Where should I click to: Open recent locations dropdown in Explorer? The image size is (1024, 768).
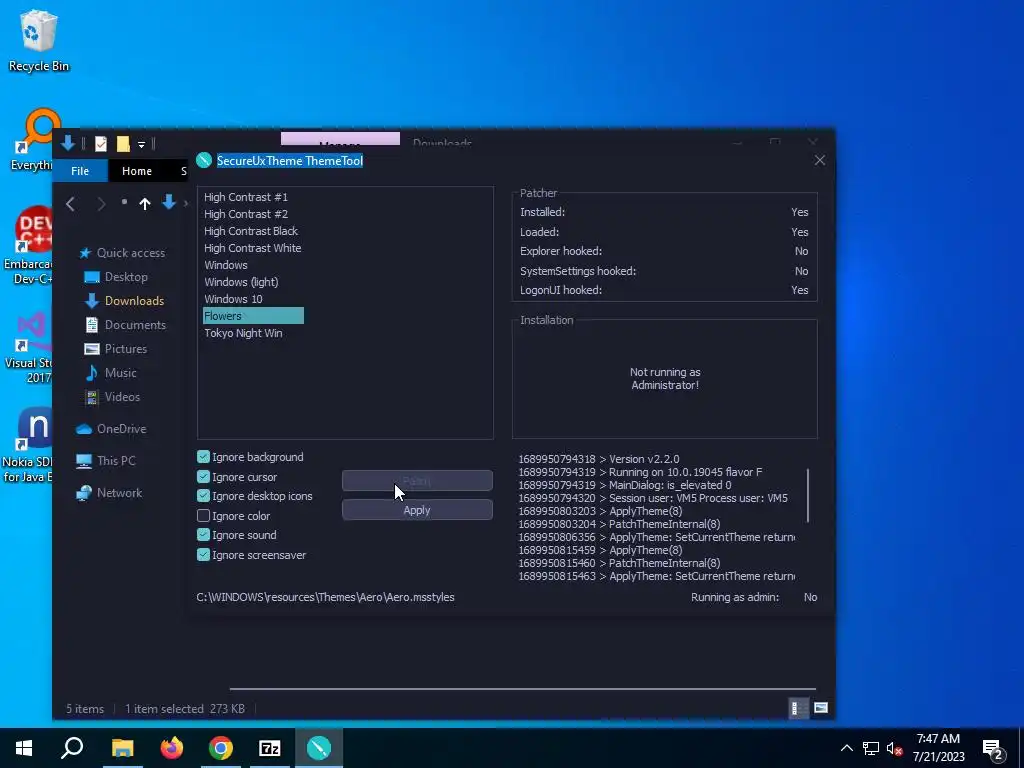tap(124, 202)
